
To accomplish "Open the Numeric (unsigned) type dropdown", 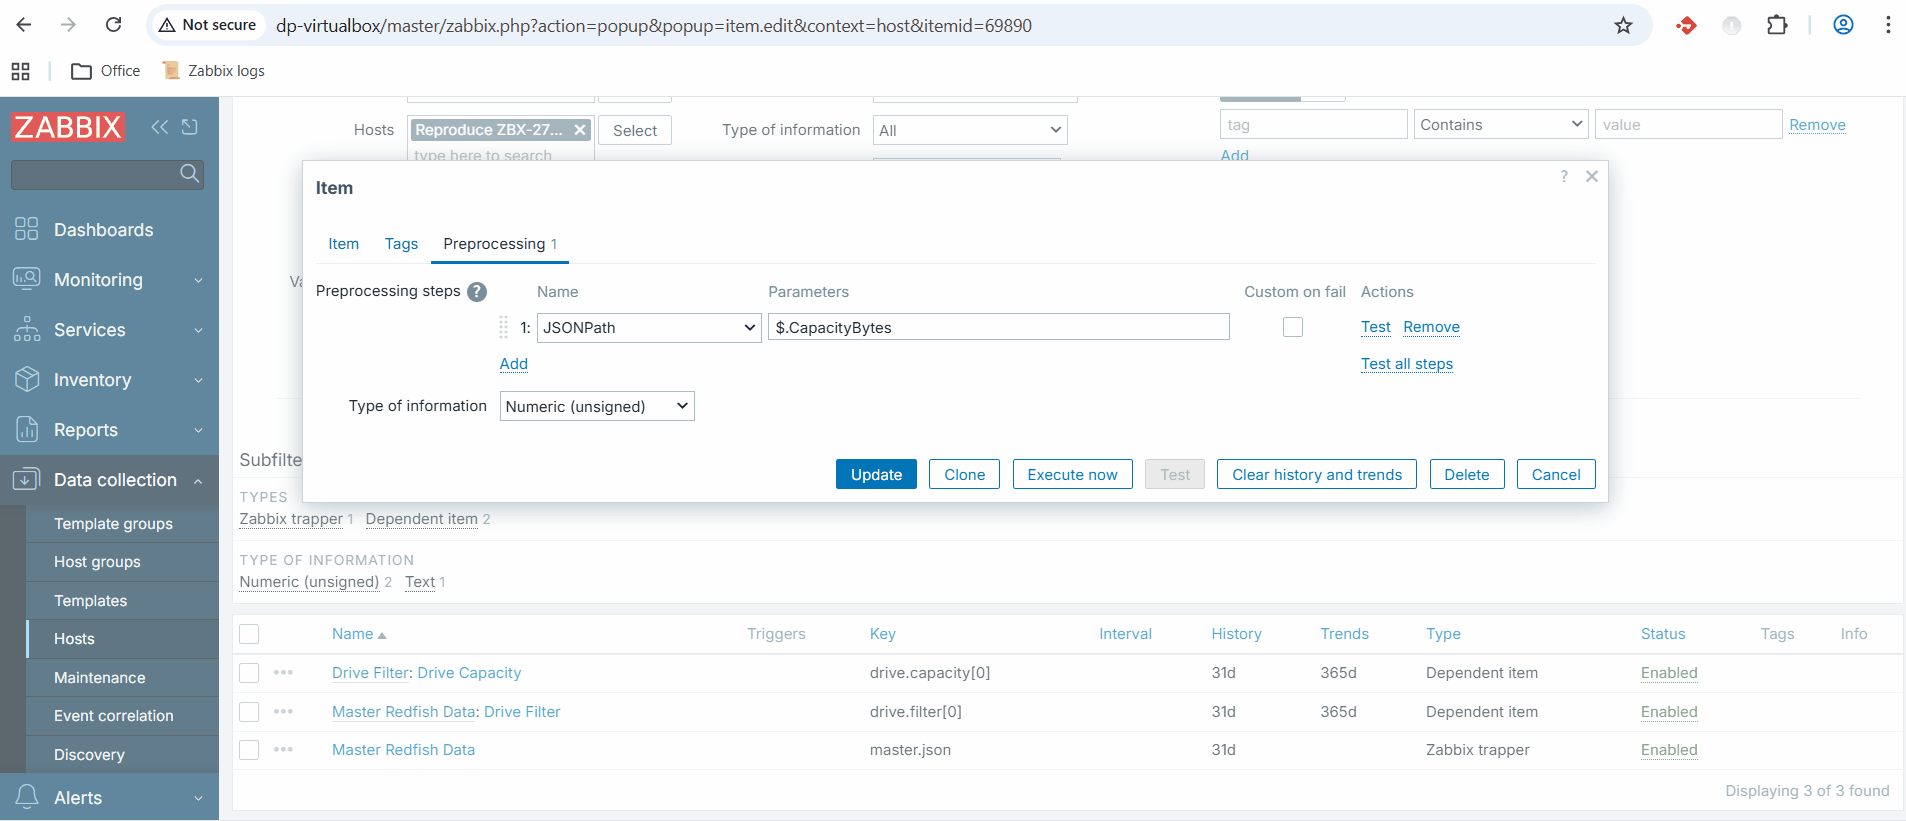I will (x=596, y=406).
